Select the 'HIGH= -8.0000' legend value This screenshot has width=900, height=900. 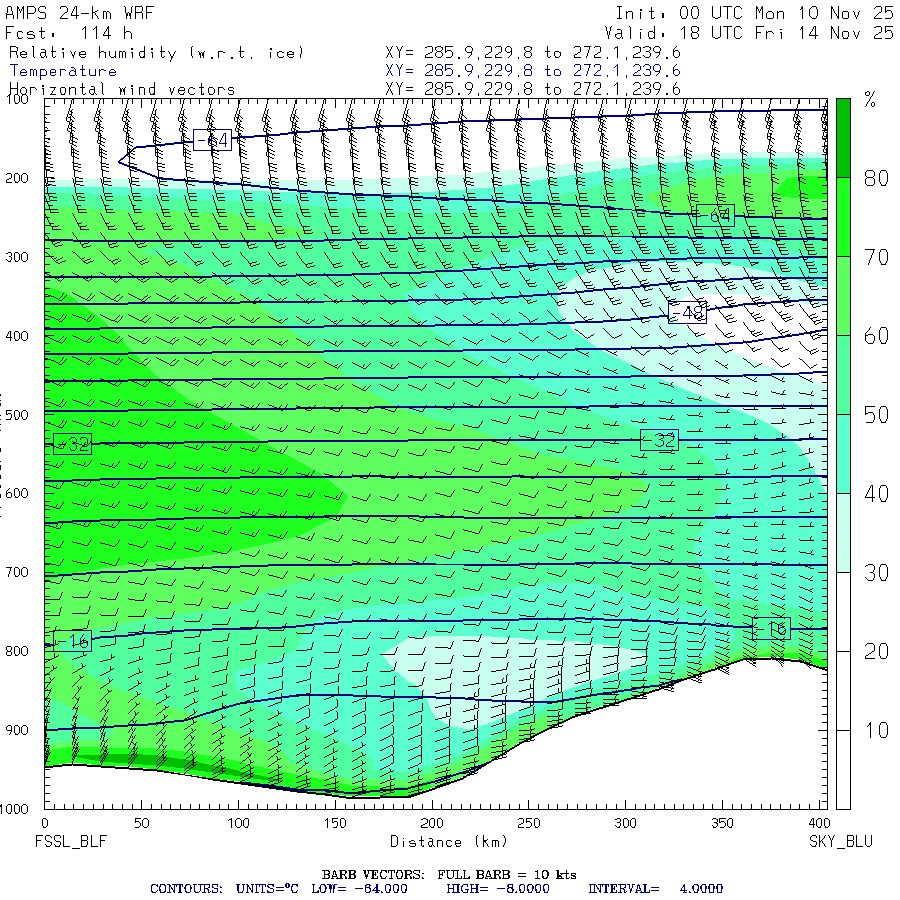[x=498, y=889]
